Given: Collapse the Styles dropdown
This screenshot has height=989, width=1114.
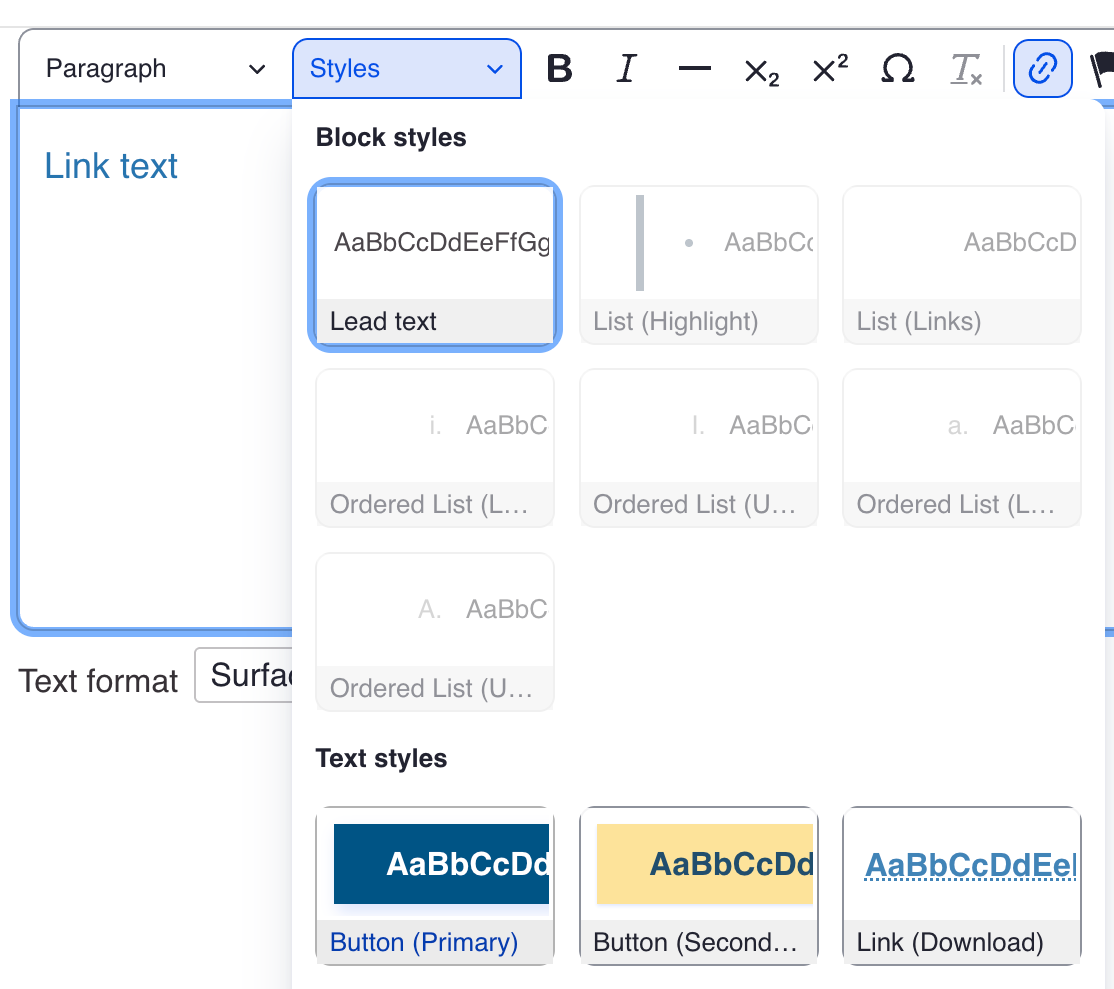Looking at the screenshot, I should 406,69.
